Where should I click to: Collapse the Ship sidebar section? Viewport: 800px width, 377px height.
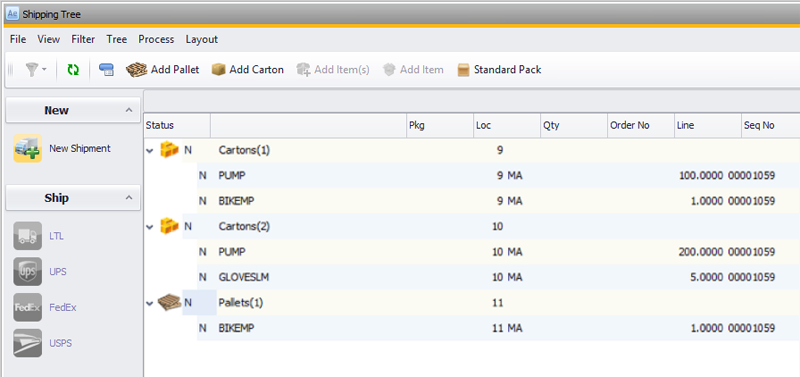[x=129, y=197]
